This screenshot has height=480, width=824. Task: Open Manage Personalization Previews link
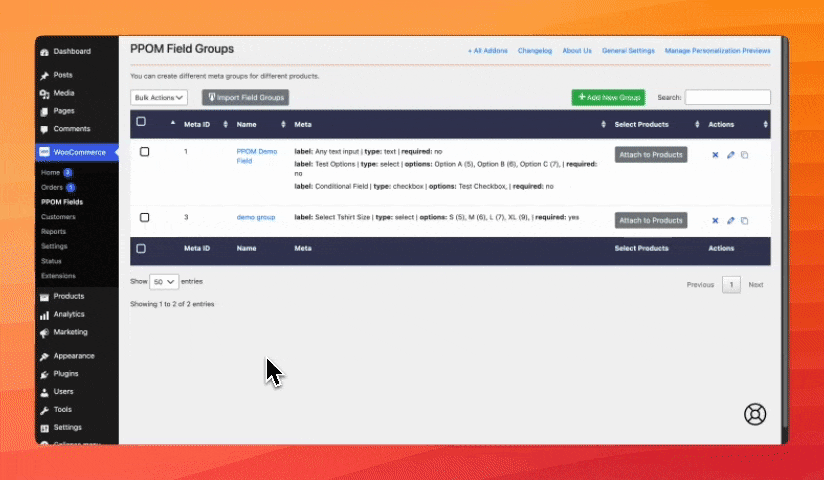click(717, 51)
